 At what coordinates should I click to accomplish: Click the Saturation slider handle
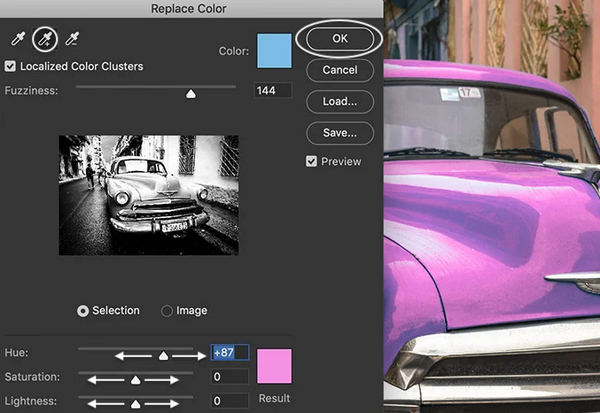135,380
